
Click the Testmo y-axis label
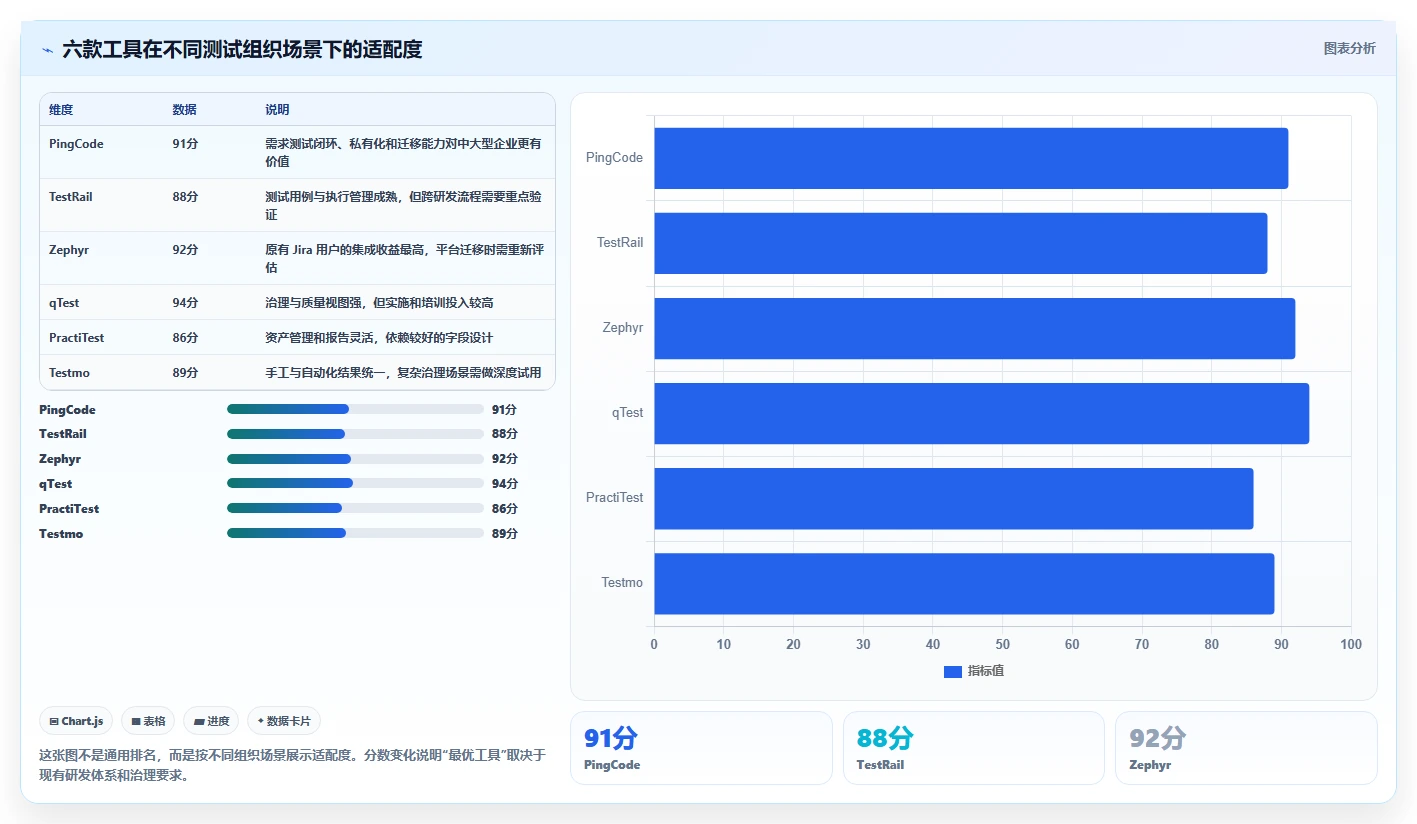coord(622,583)
